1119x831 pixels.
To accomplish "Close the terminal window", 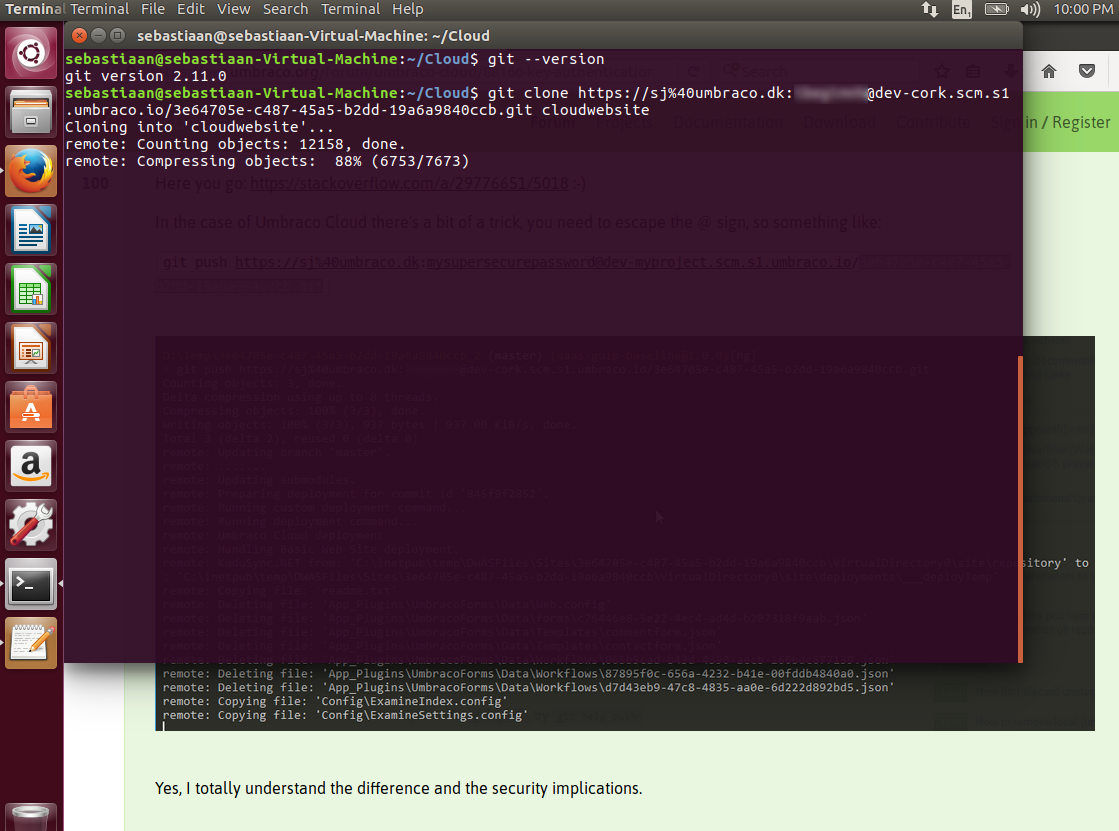I will pos(79,35).
